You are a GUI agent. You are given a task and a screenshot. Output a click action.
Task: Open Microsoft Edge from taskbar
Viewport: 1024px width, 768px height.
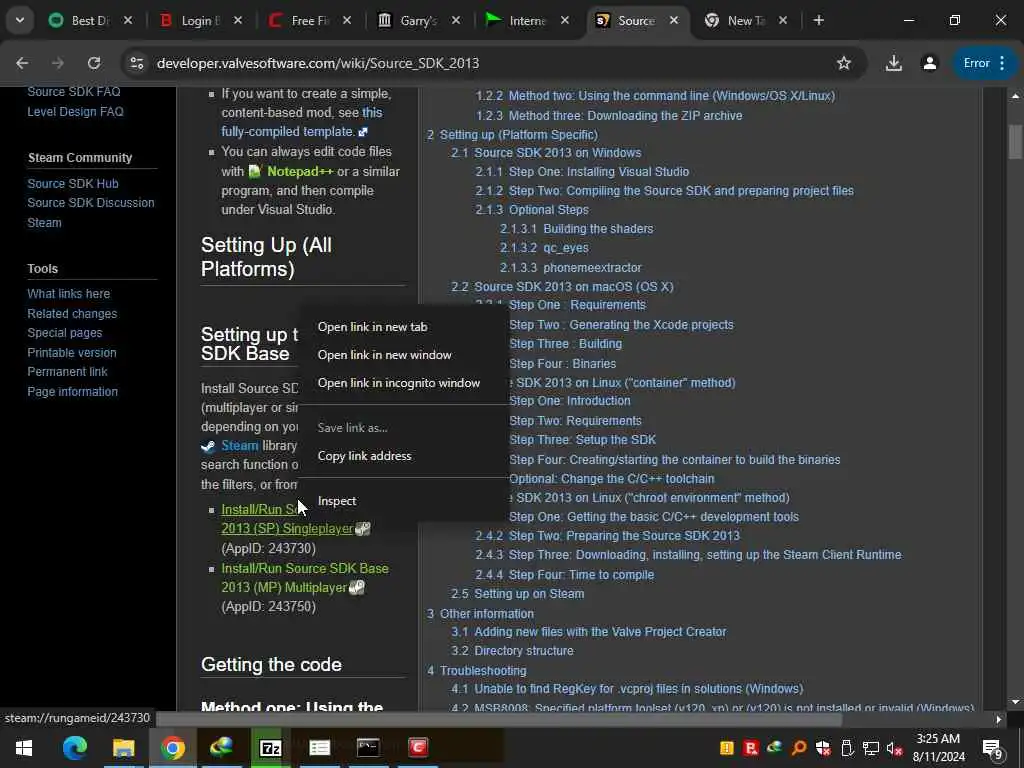[x=74, y=748]
